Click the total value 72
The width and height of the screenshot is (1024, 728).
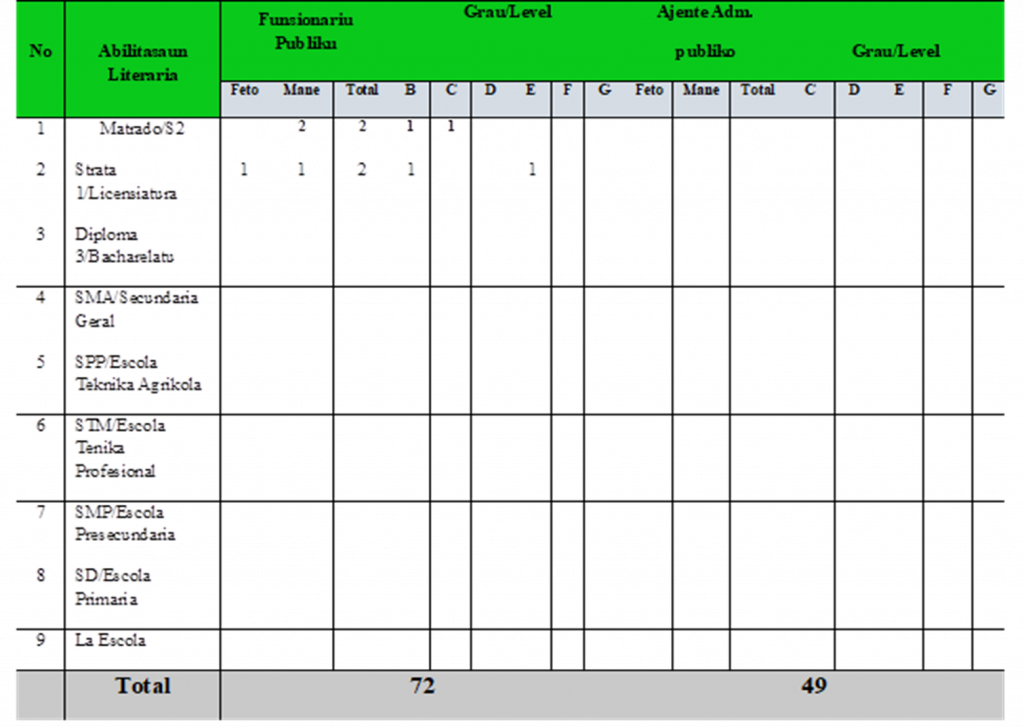tap(422, 686)
